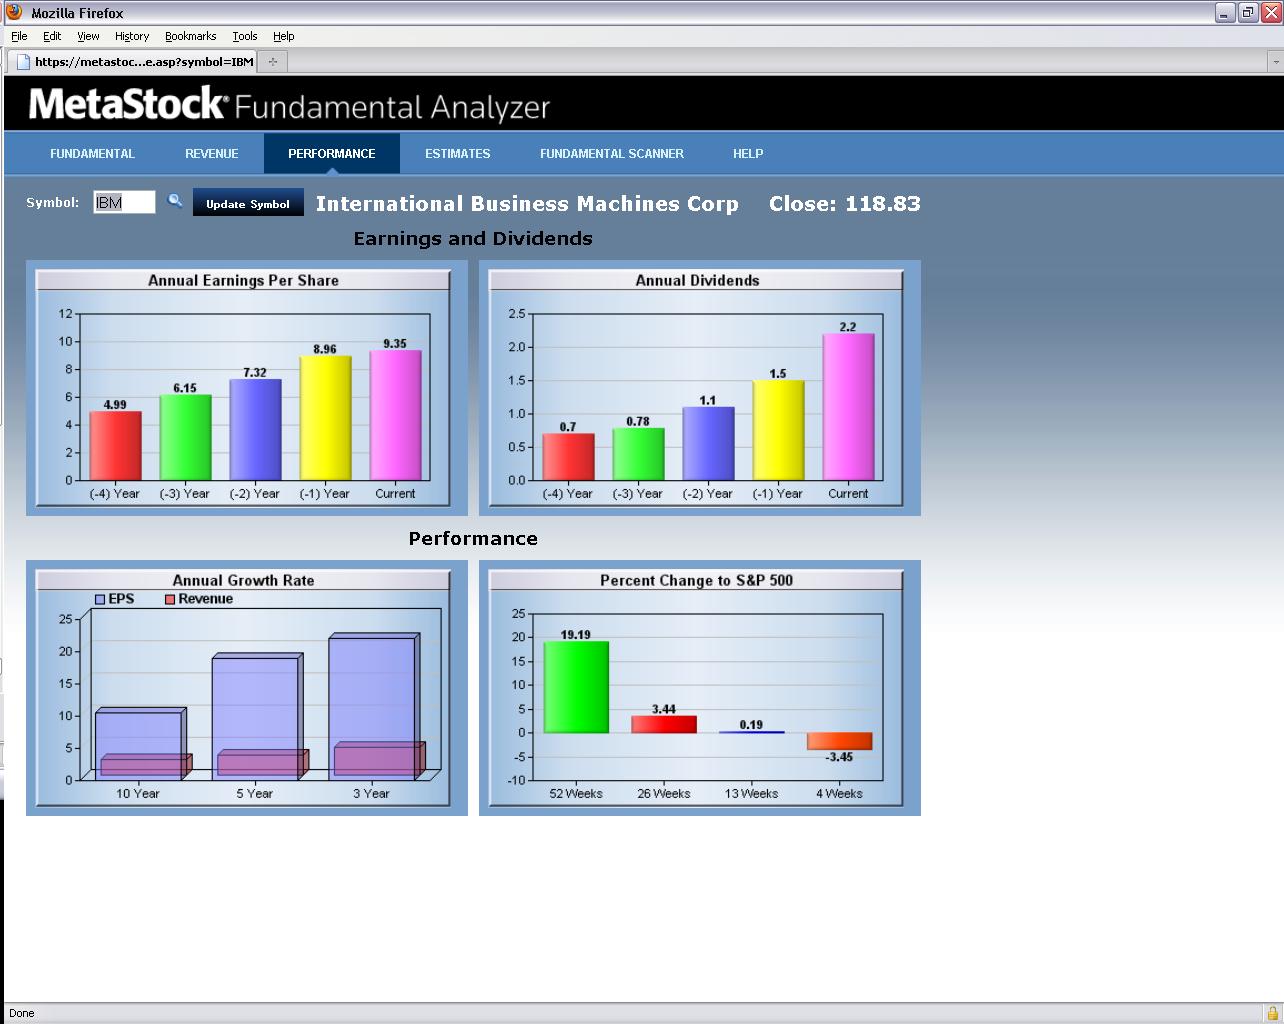
Task: Click the (-4) Year EPS bar labeled 4.99
Action: [115, 446]
